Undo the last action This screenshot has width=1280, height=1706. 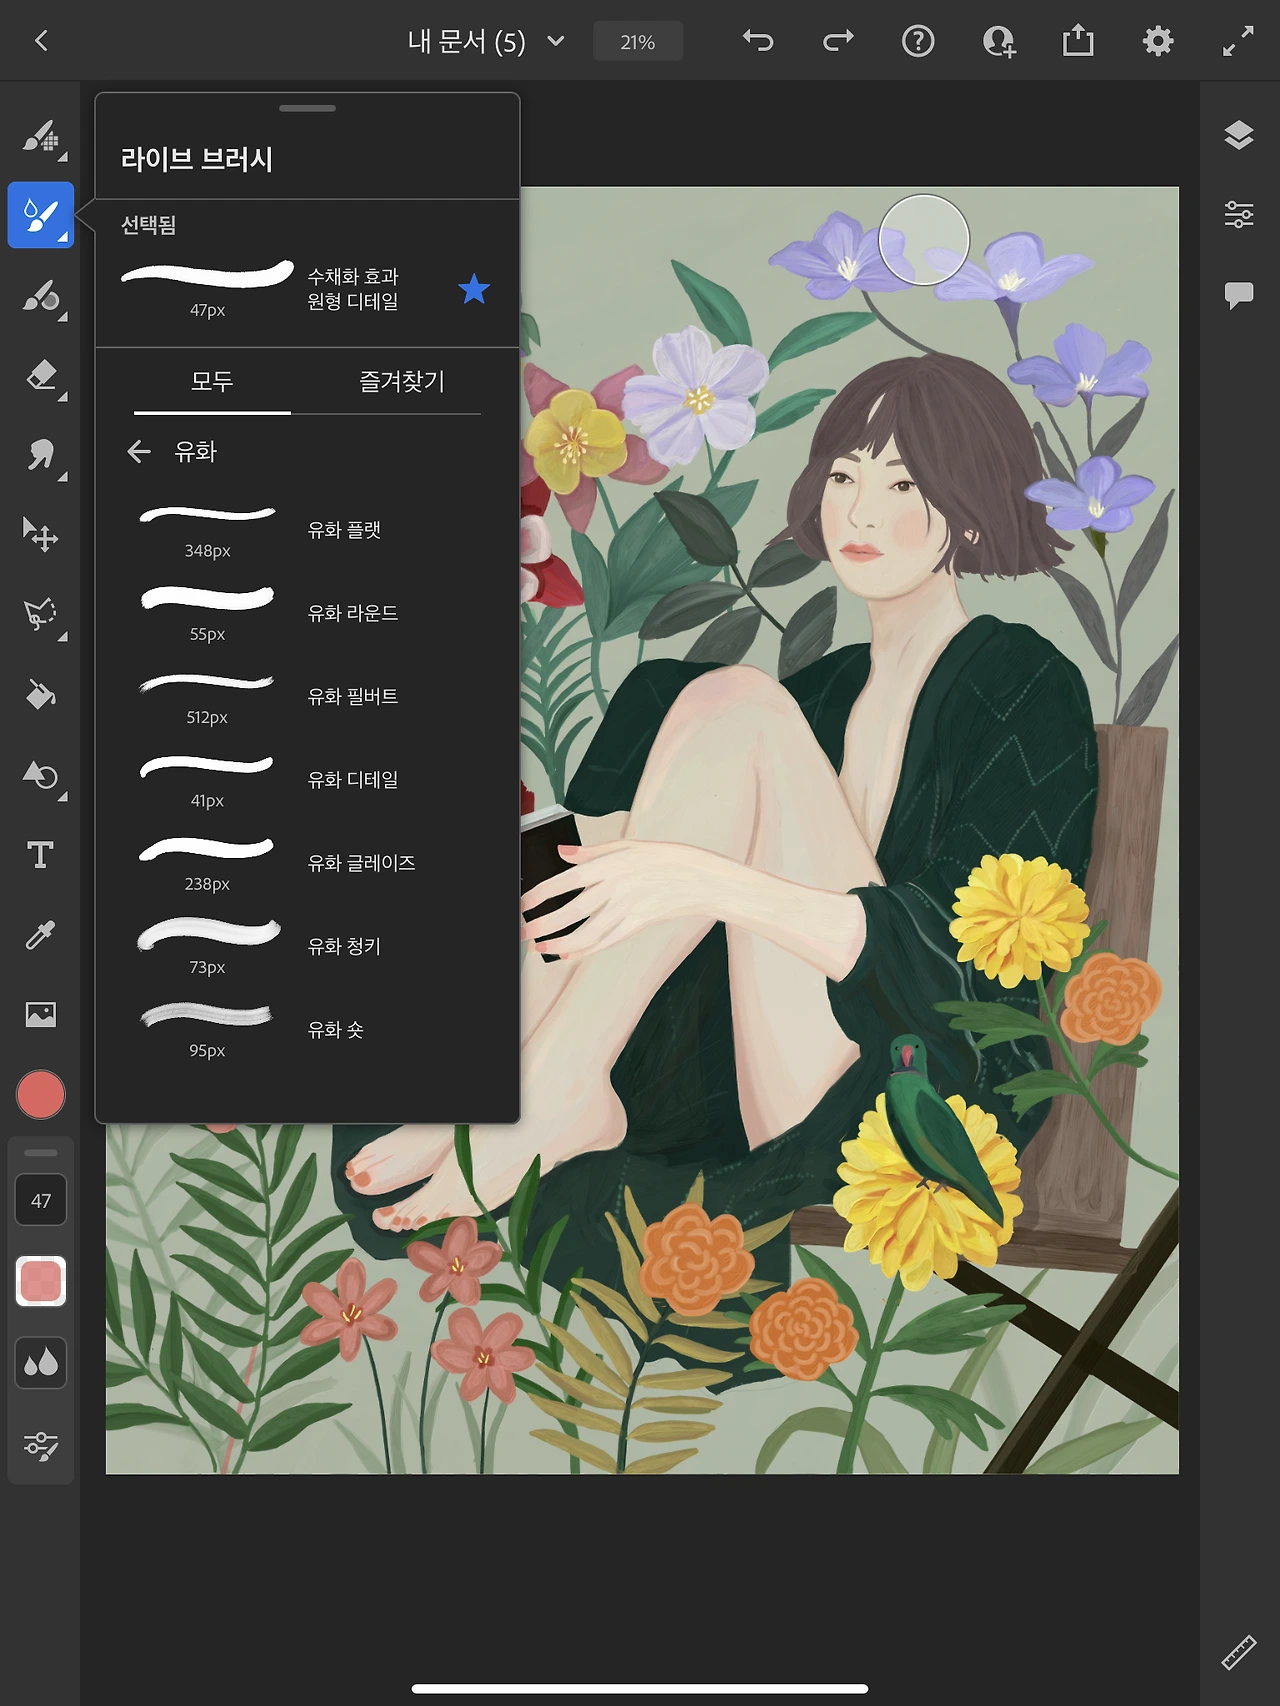758,41
